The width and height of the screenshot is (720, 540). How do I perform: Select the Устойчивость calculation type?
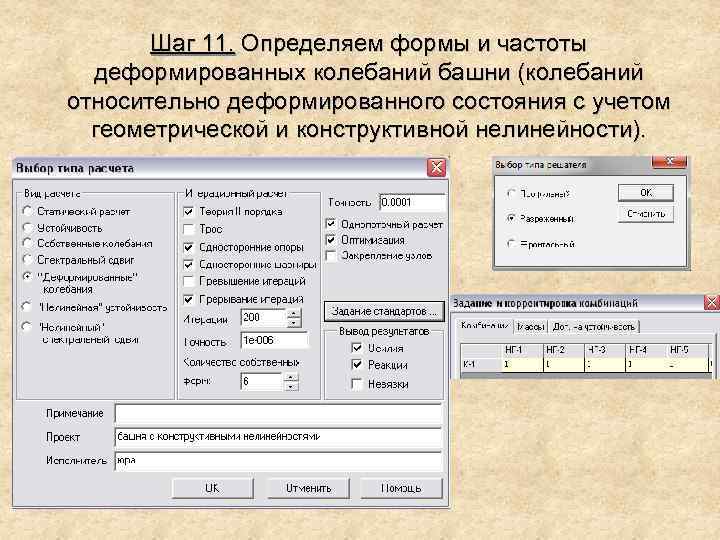[x=28, y=228]
